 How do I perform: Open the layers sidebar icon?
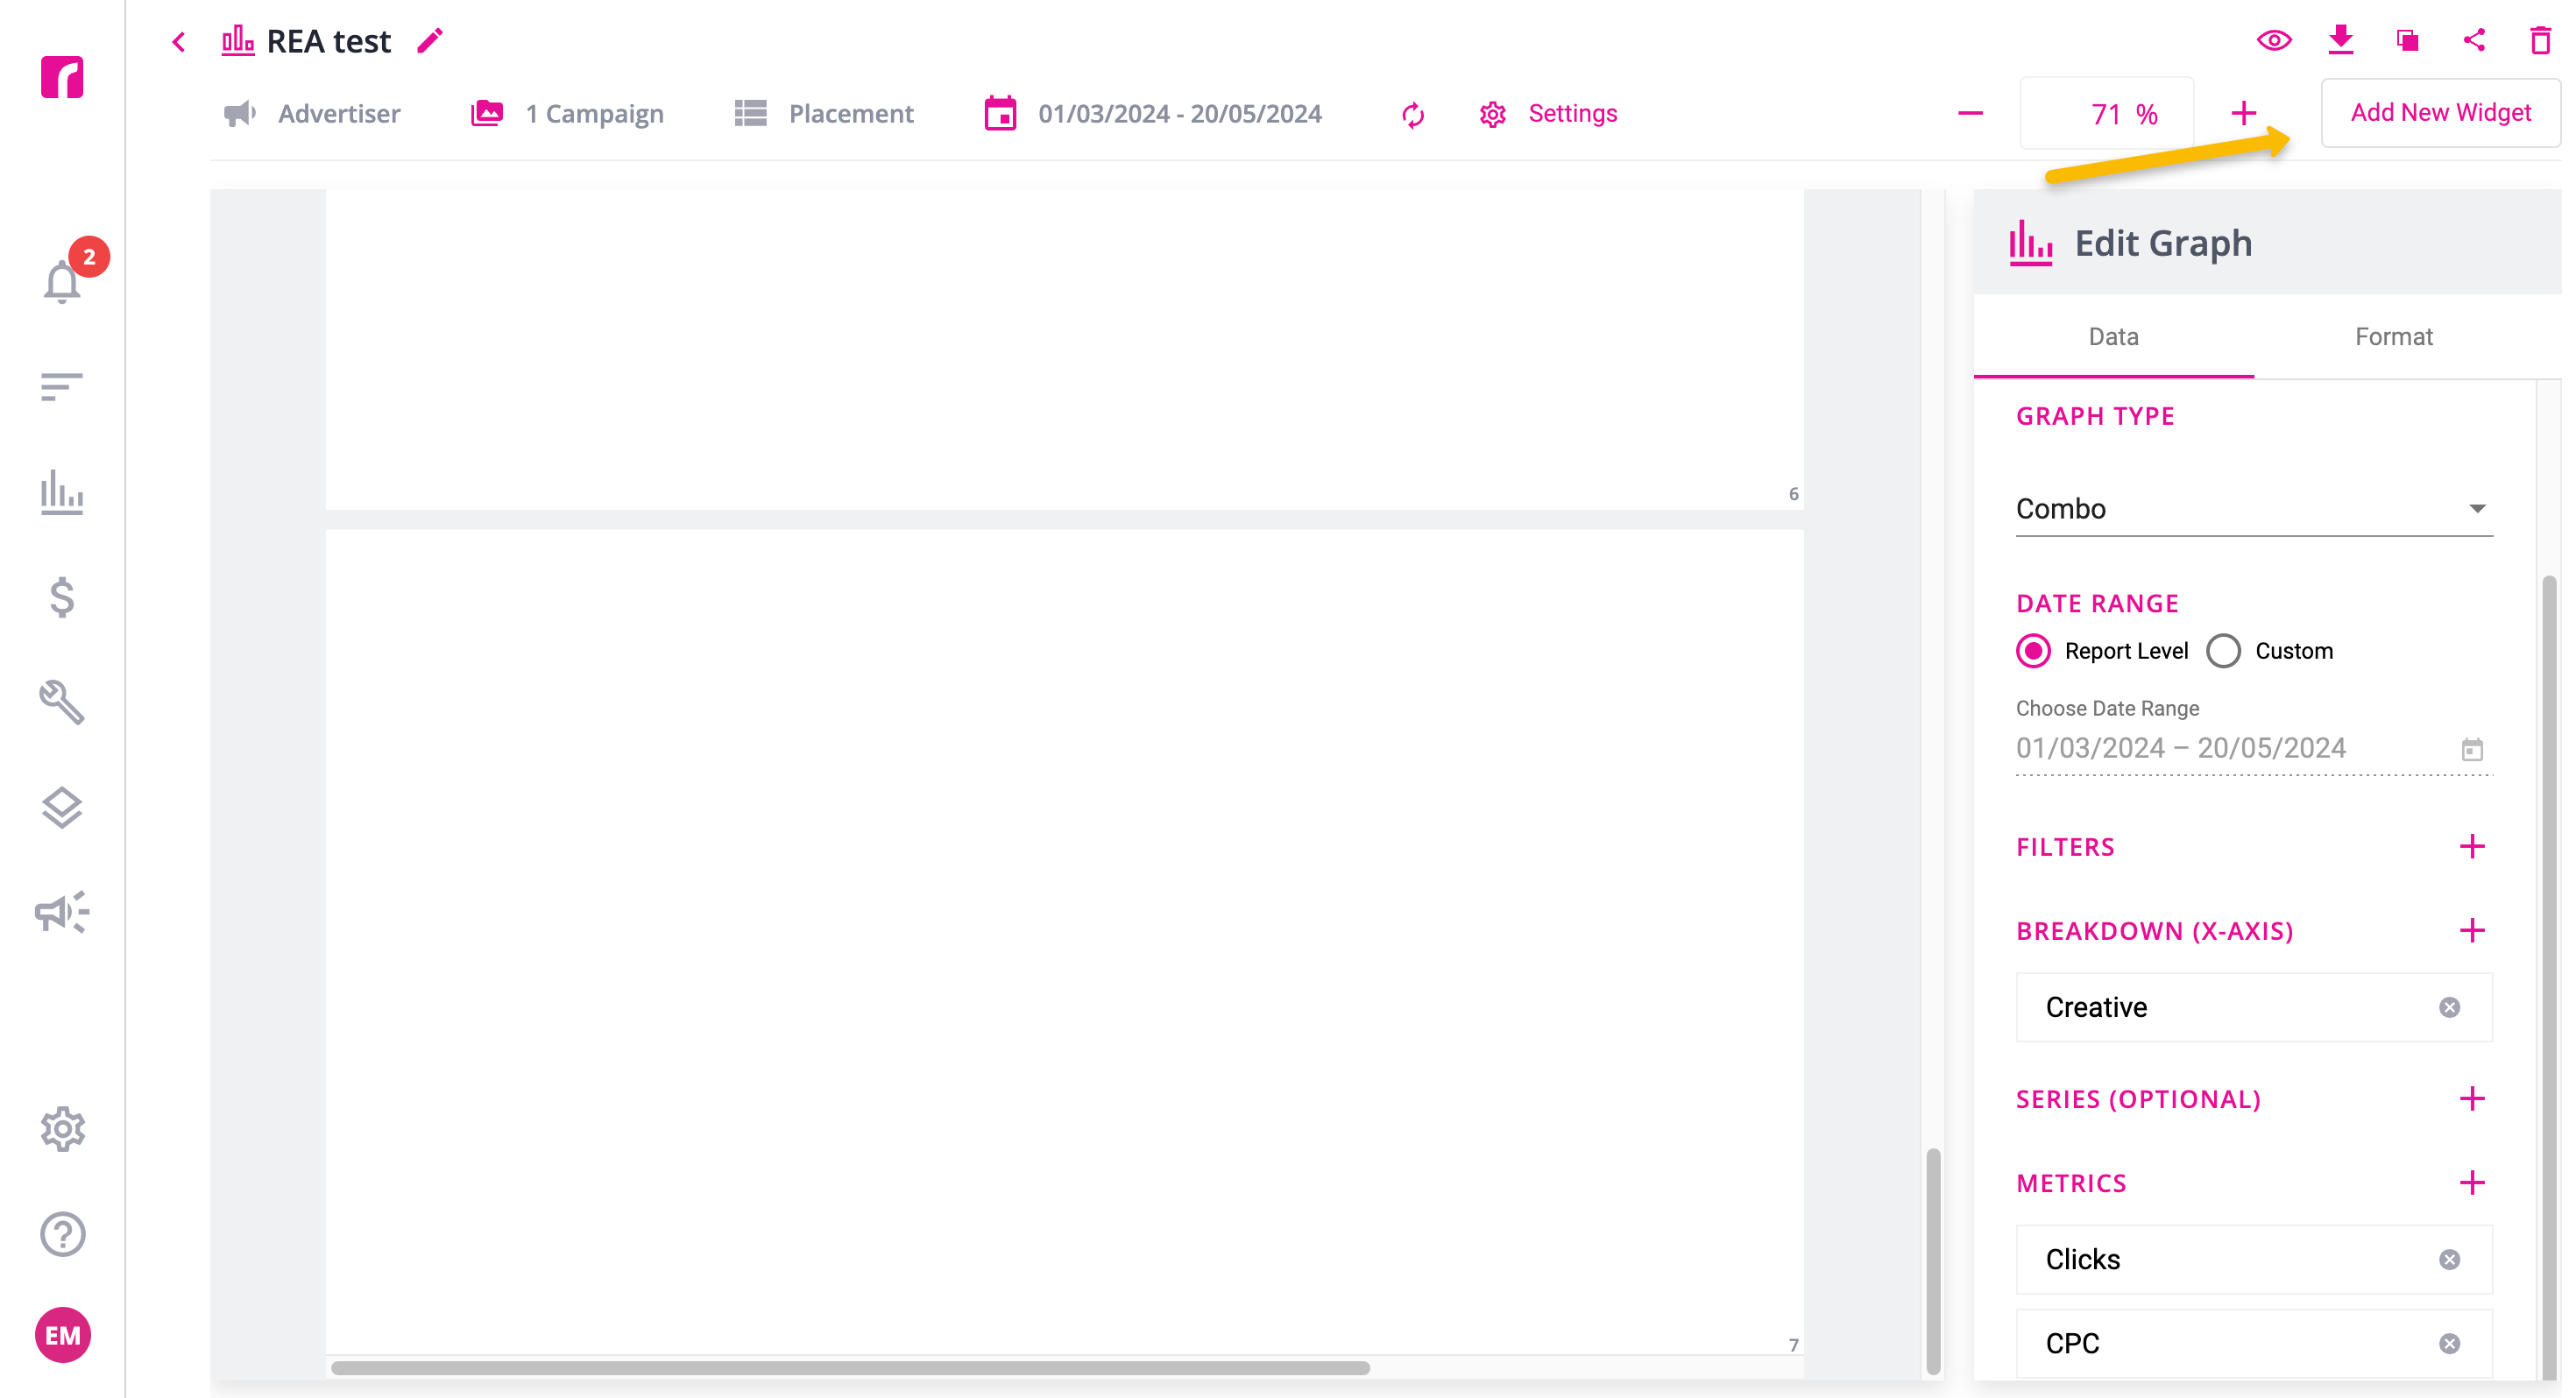tap(62, 807)
